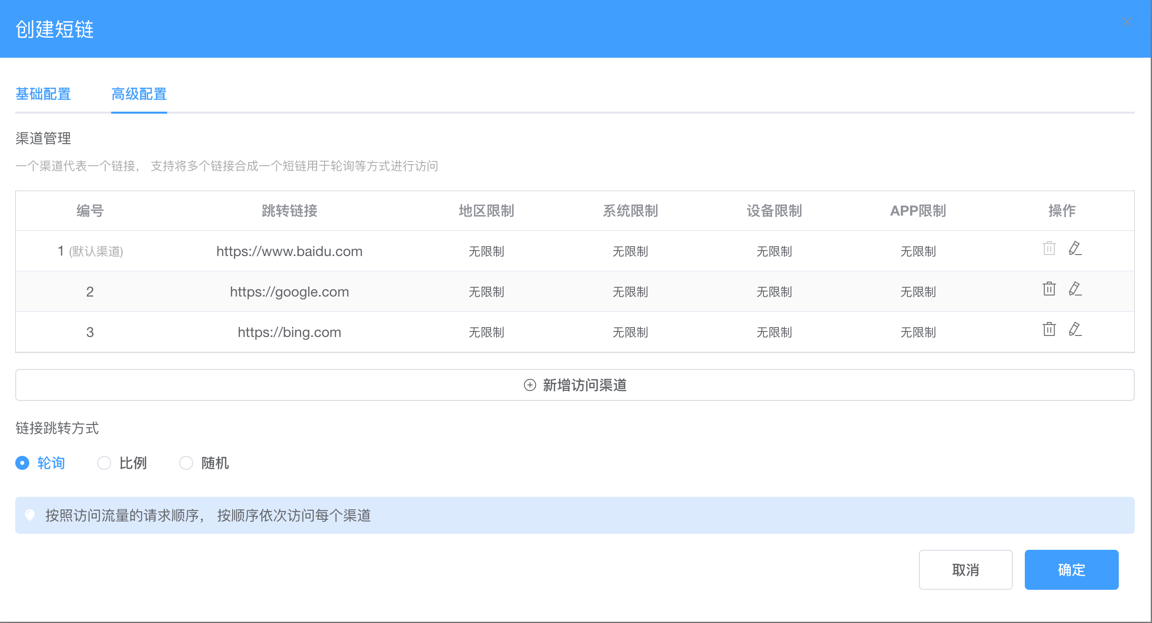1152x623 pixels.
Task: Switch to 基础配置 tab
Action: click(x=43, y=94)
